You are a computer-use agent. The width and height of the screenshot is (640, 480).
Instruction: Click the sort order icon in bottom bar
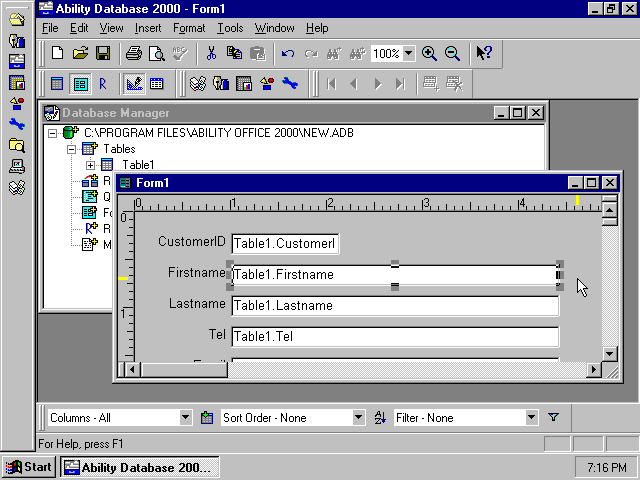point(380,418)
